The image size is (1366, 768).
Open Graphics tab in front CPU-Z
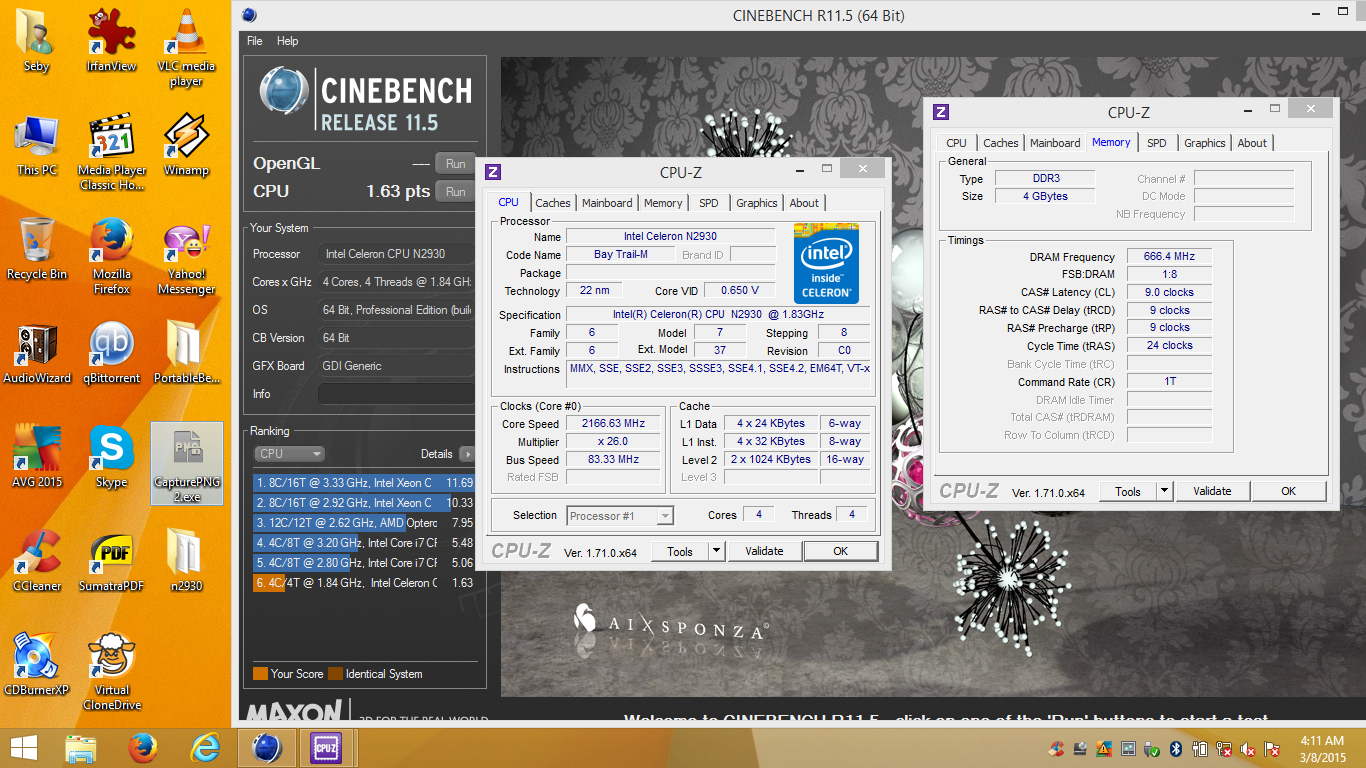757,203
